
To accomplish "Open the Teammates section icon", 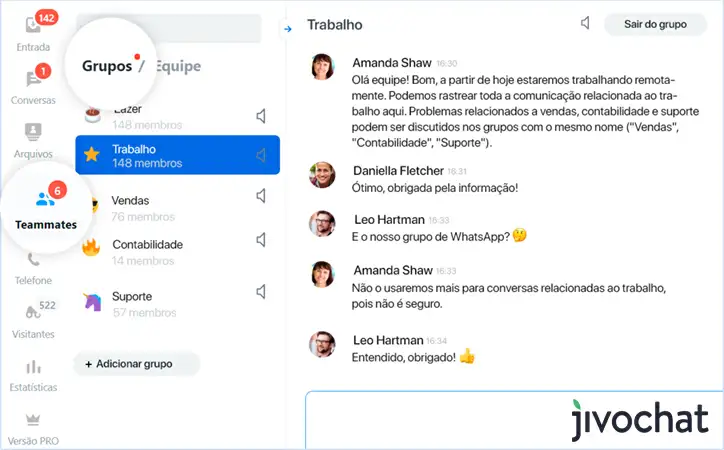I will point(45,199).
